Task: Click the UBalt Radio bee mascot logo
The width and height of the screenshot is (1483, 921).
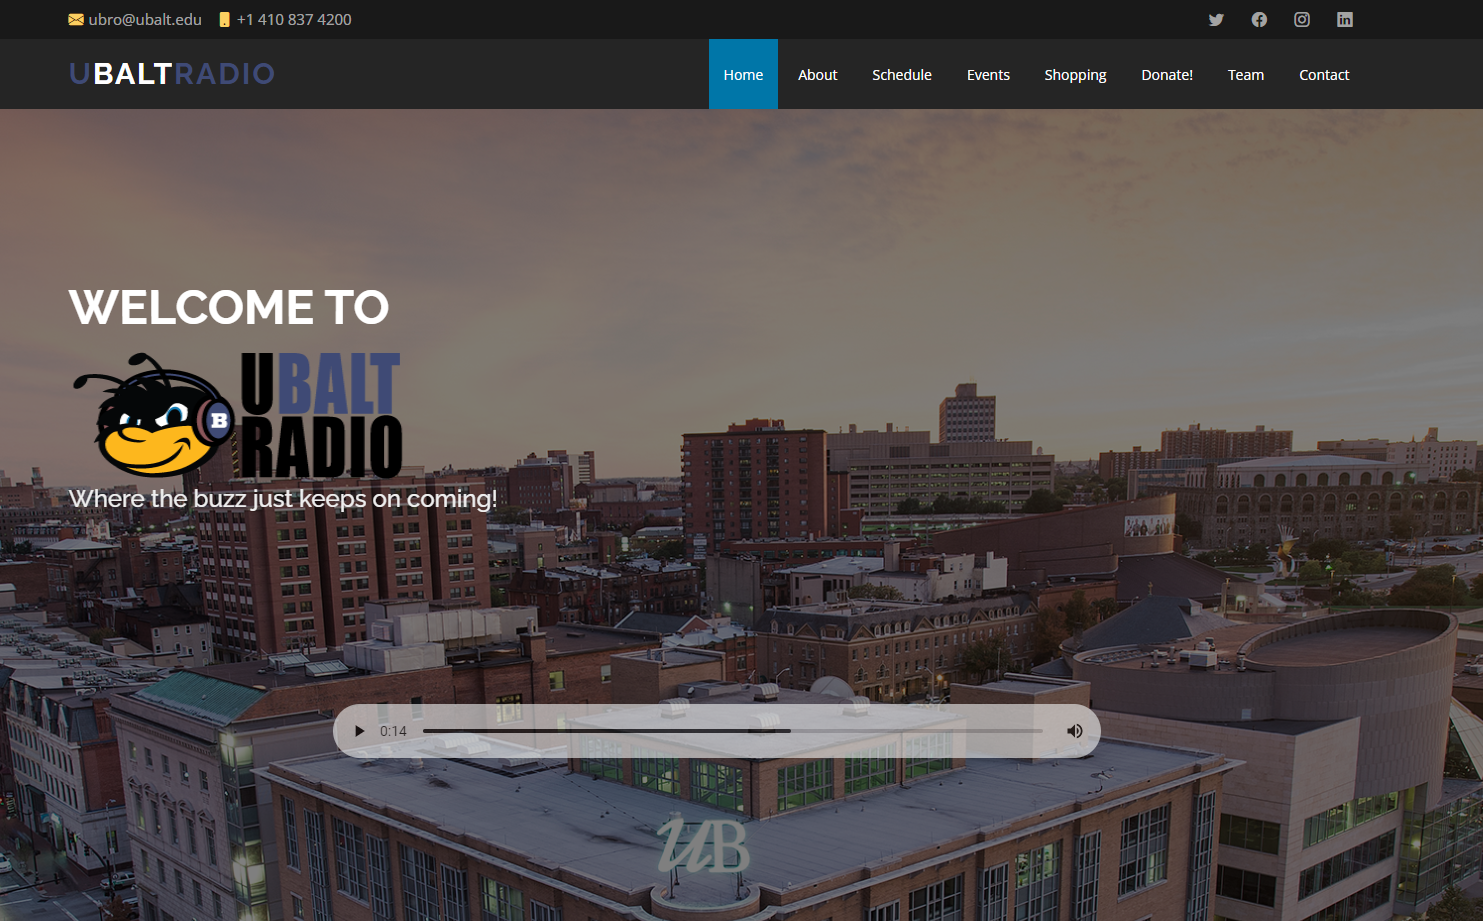Action: click(236, 416)
